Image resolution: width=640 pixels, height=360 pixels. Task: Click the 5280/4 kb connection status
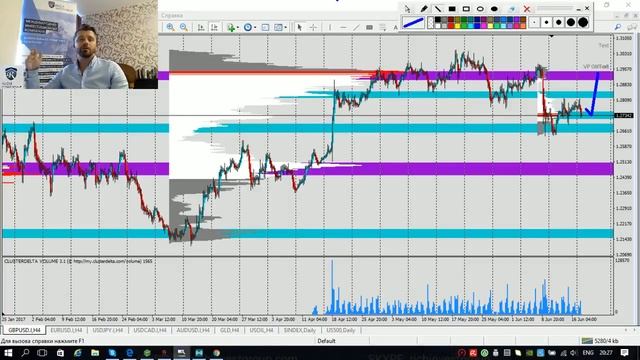pyautogui.click(x=600, y=341)
